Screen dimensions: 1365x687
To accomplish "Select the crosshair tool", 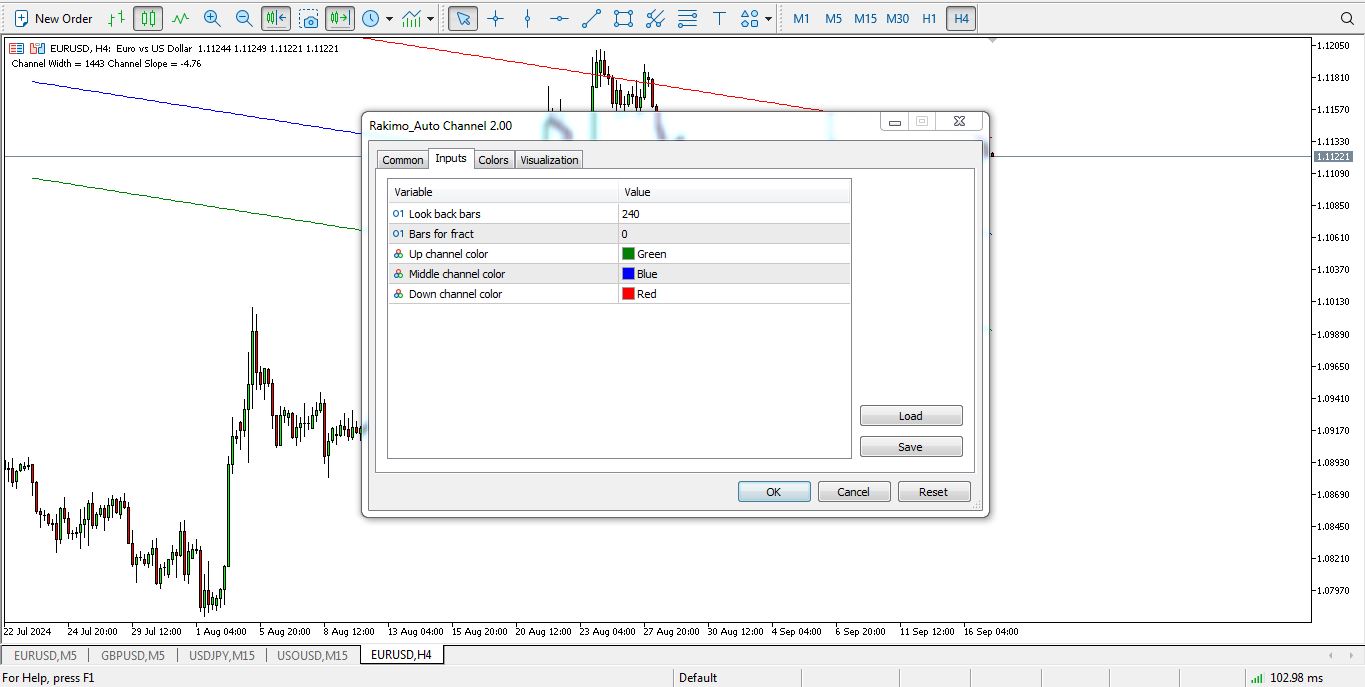I will pos(495,18).
